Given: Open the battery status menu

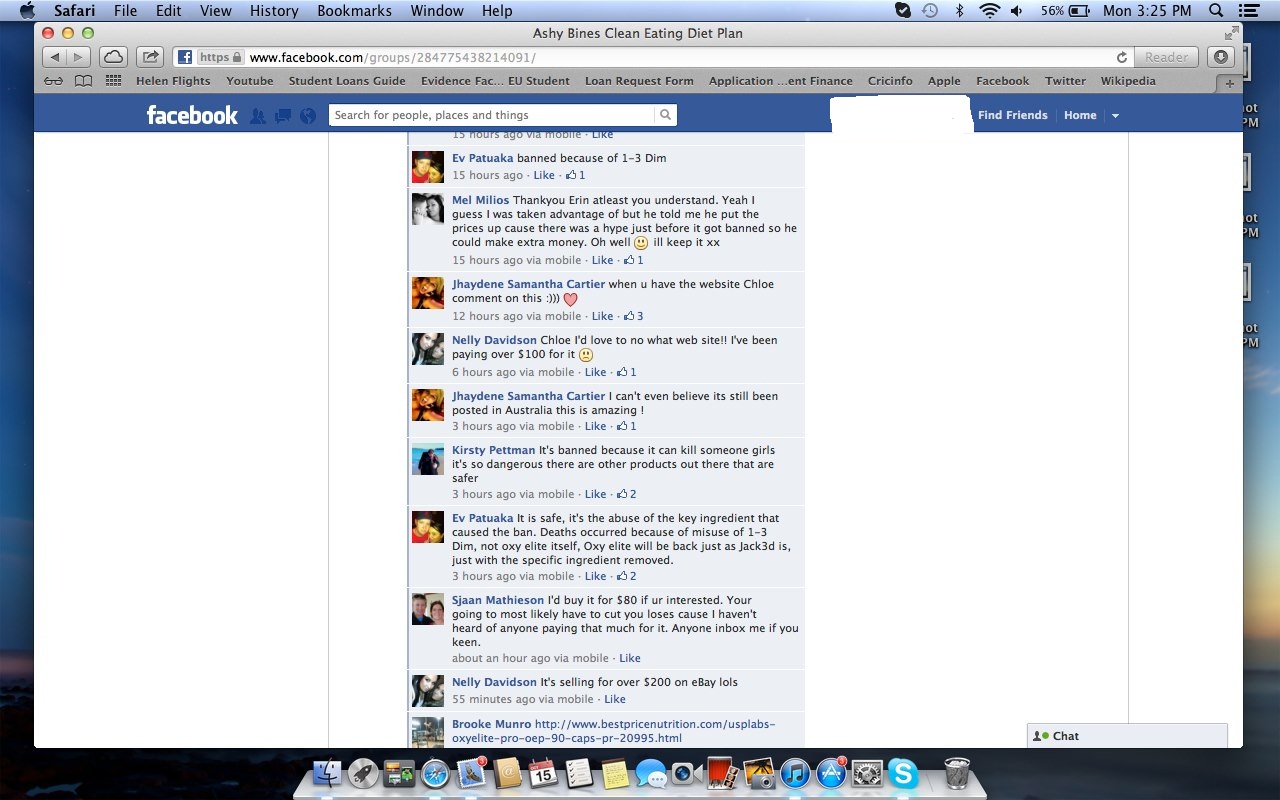Looking at the screenshot, I should click(1065, 11).
